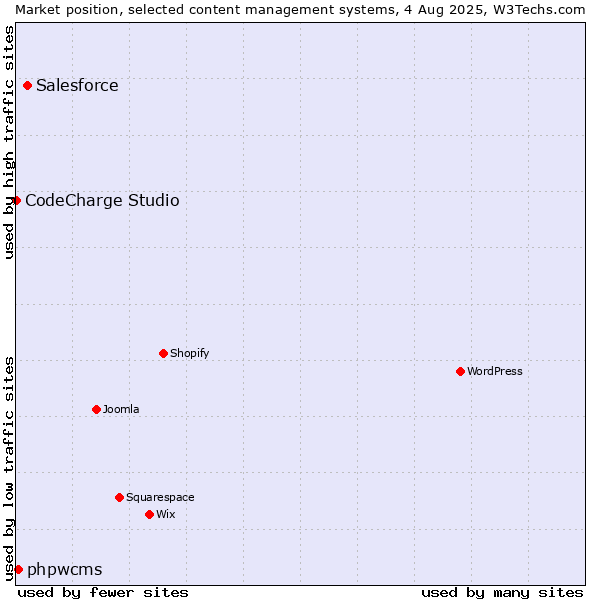This screenshot has height=600, width=600.
Task: Click the Salesforce label text
Action: tap(77, 85)
